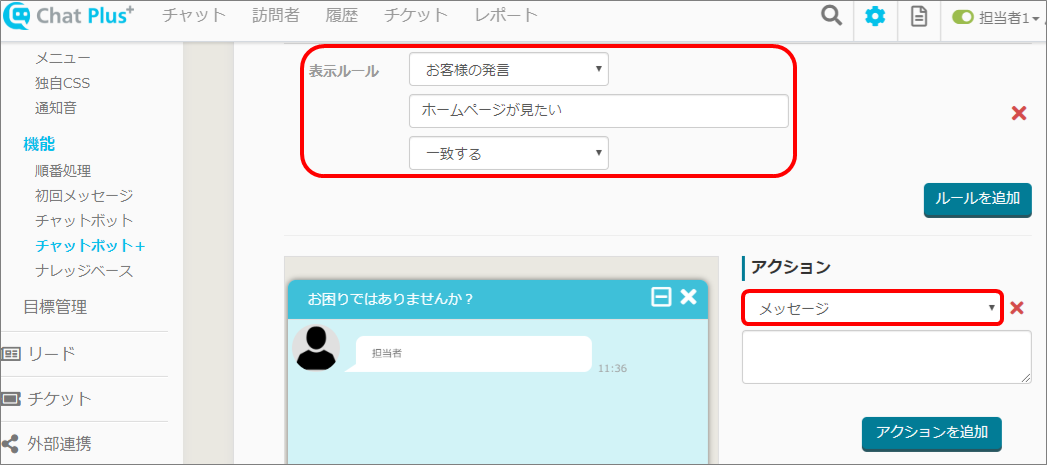Screen dimensions: 1047x465
Task: Click the 表示ルール label
Action: point(343,71)
